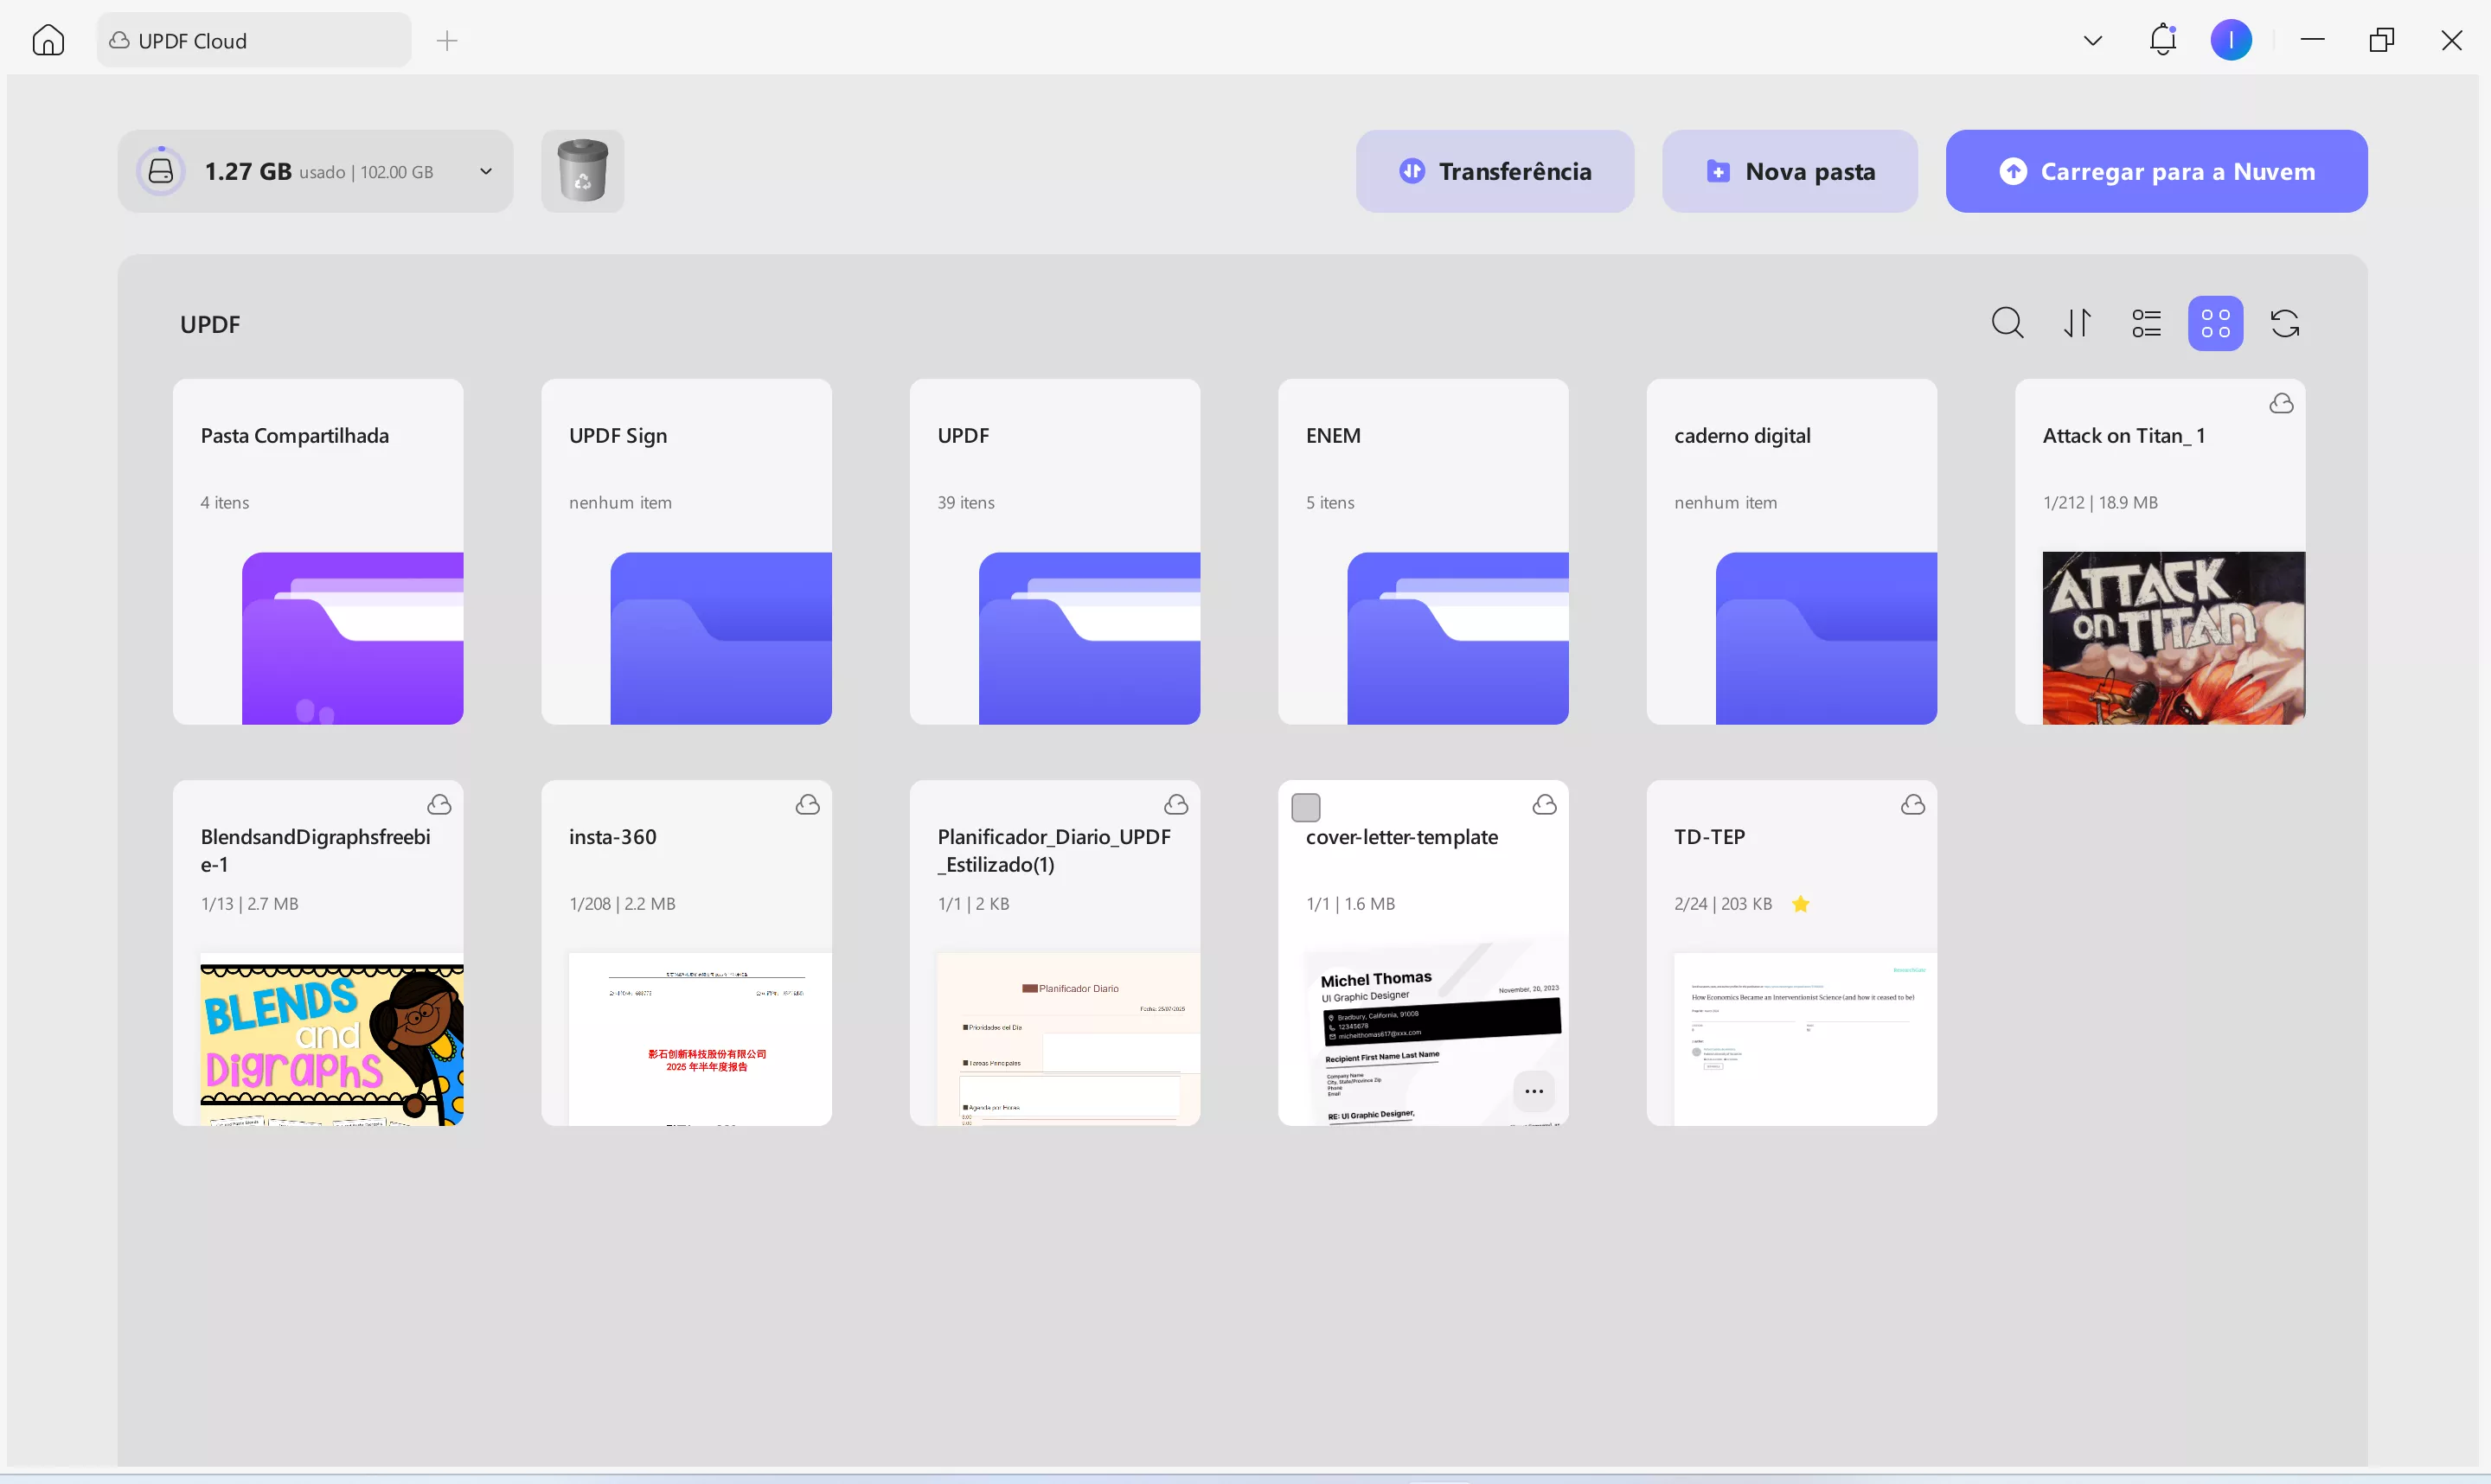Open the title bar chevron dropdown
This screenshot has height=1484, width=2491.
coord(2092,40)
